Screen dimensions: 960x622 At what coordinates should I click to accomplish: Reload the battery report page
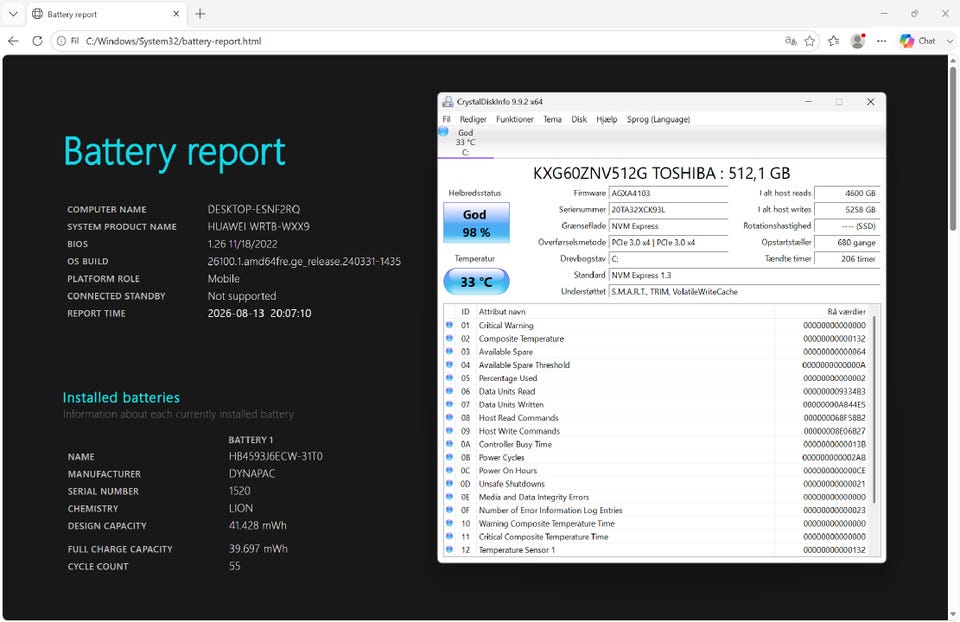[x=37, y=41]
